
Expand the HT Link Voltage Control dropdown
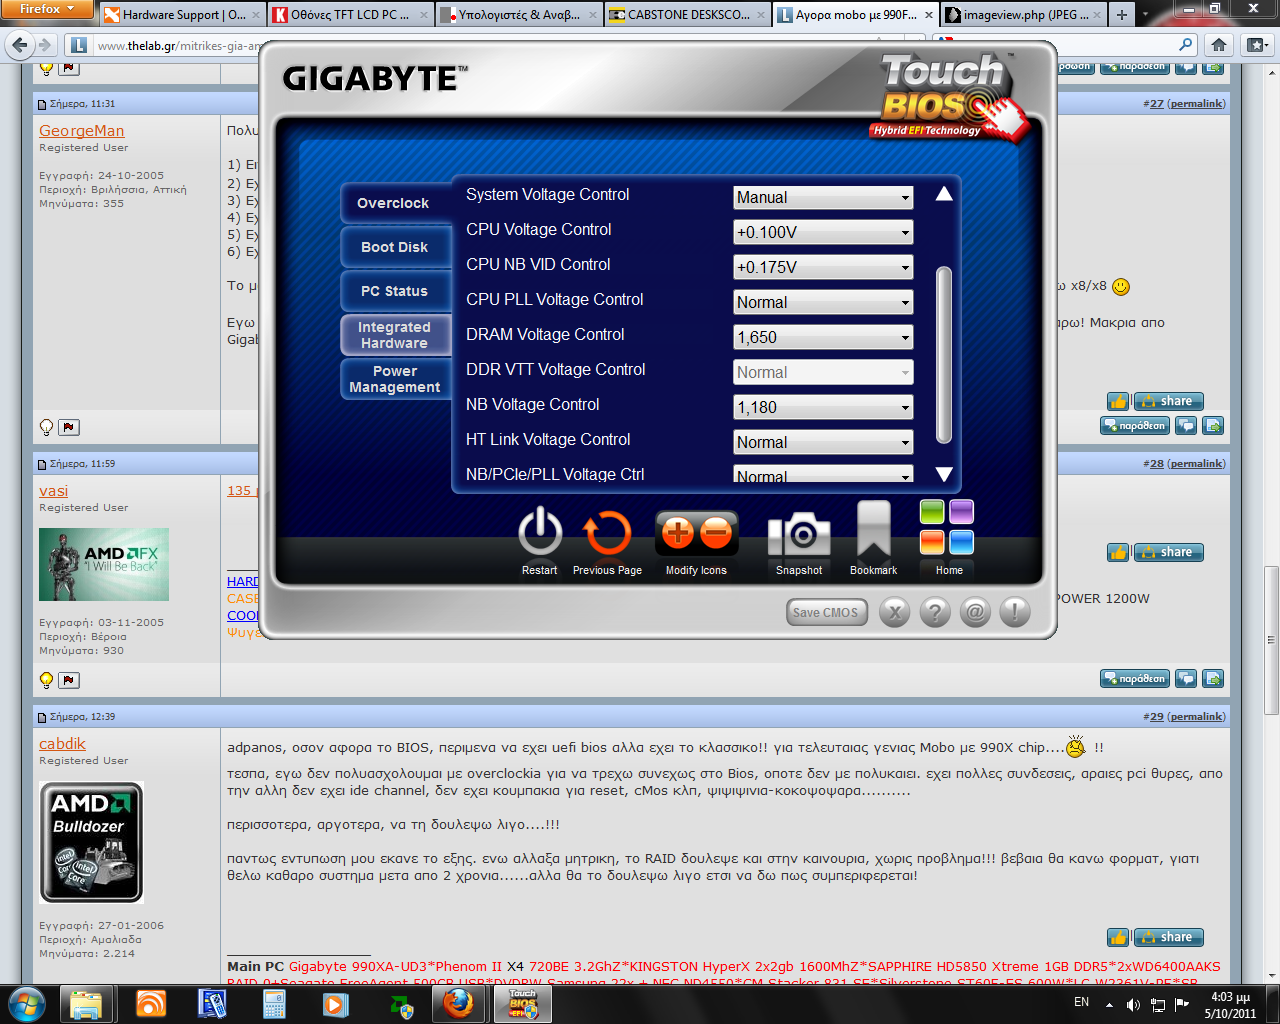(823, 442)
